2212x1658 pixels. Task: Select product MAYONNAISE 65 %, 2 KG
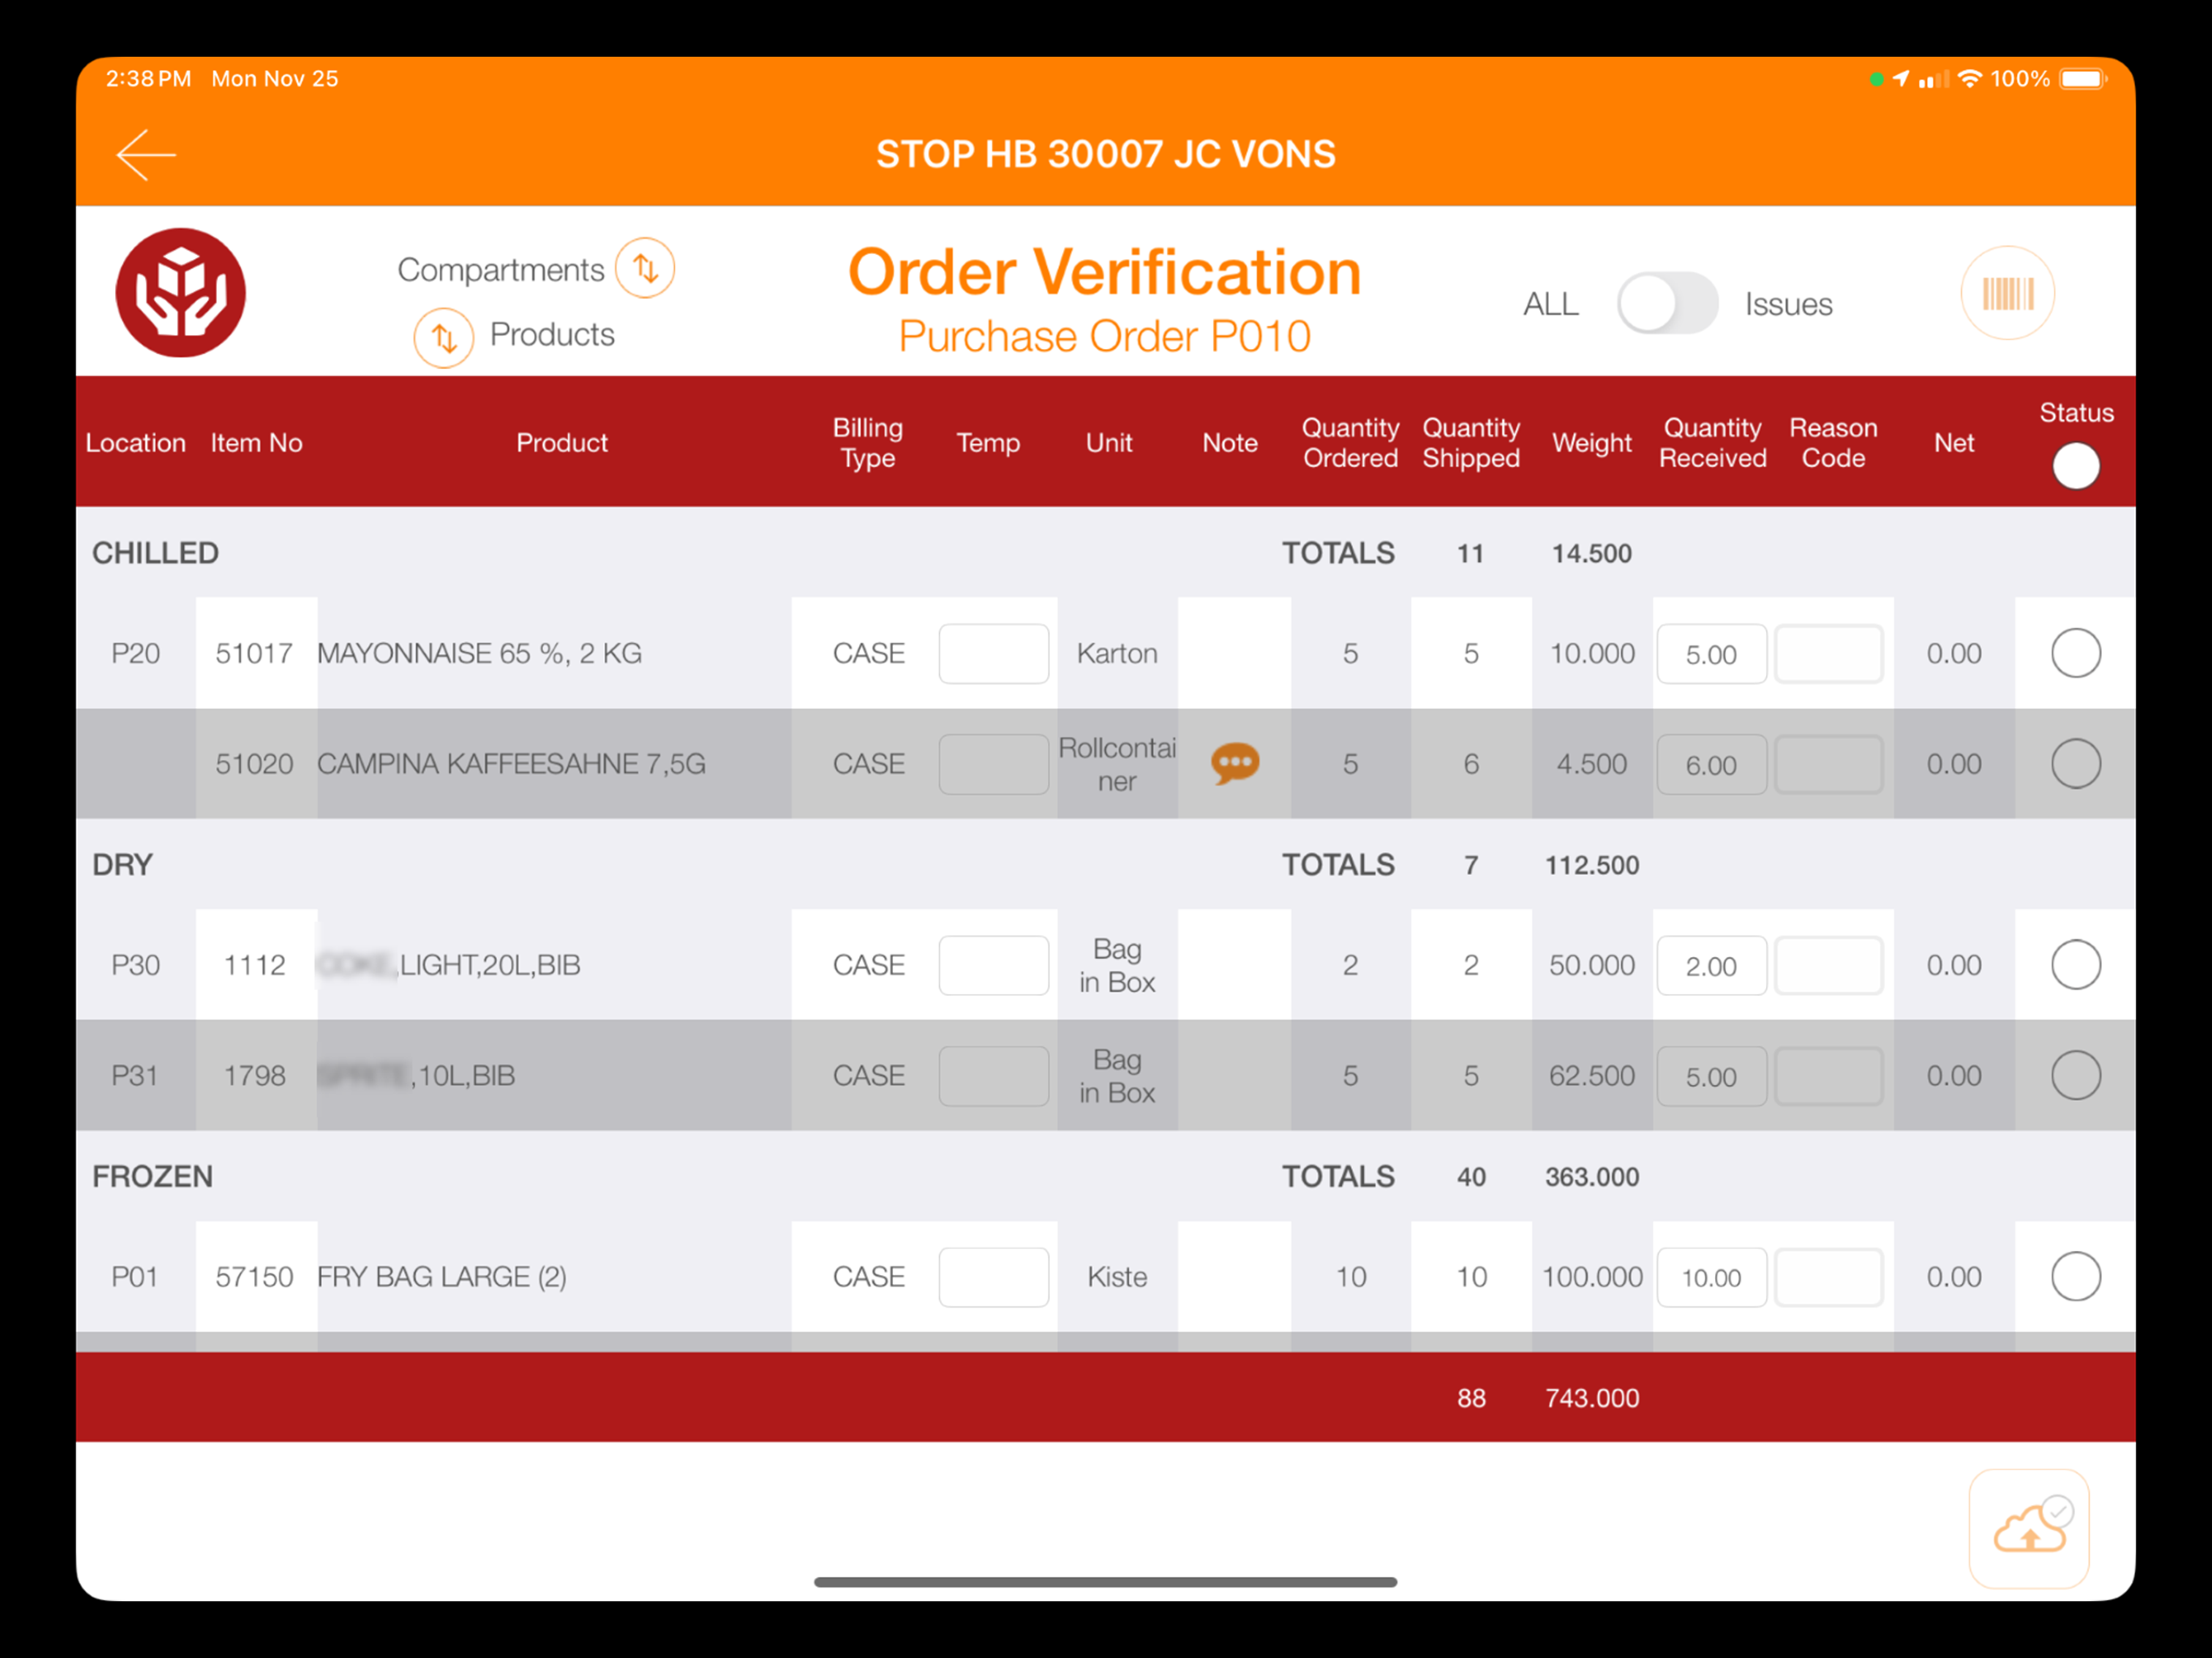click(479, 654)
